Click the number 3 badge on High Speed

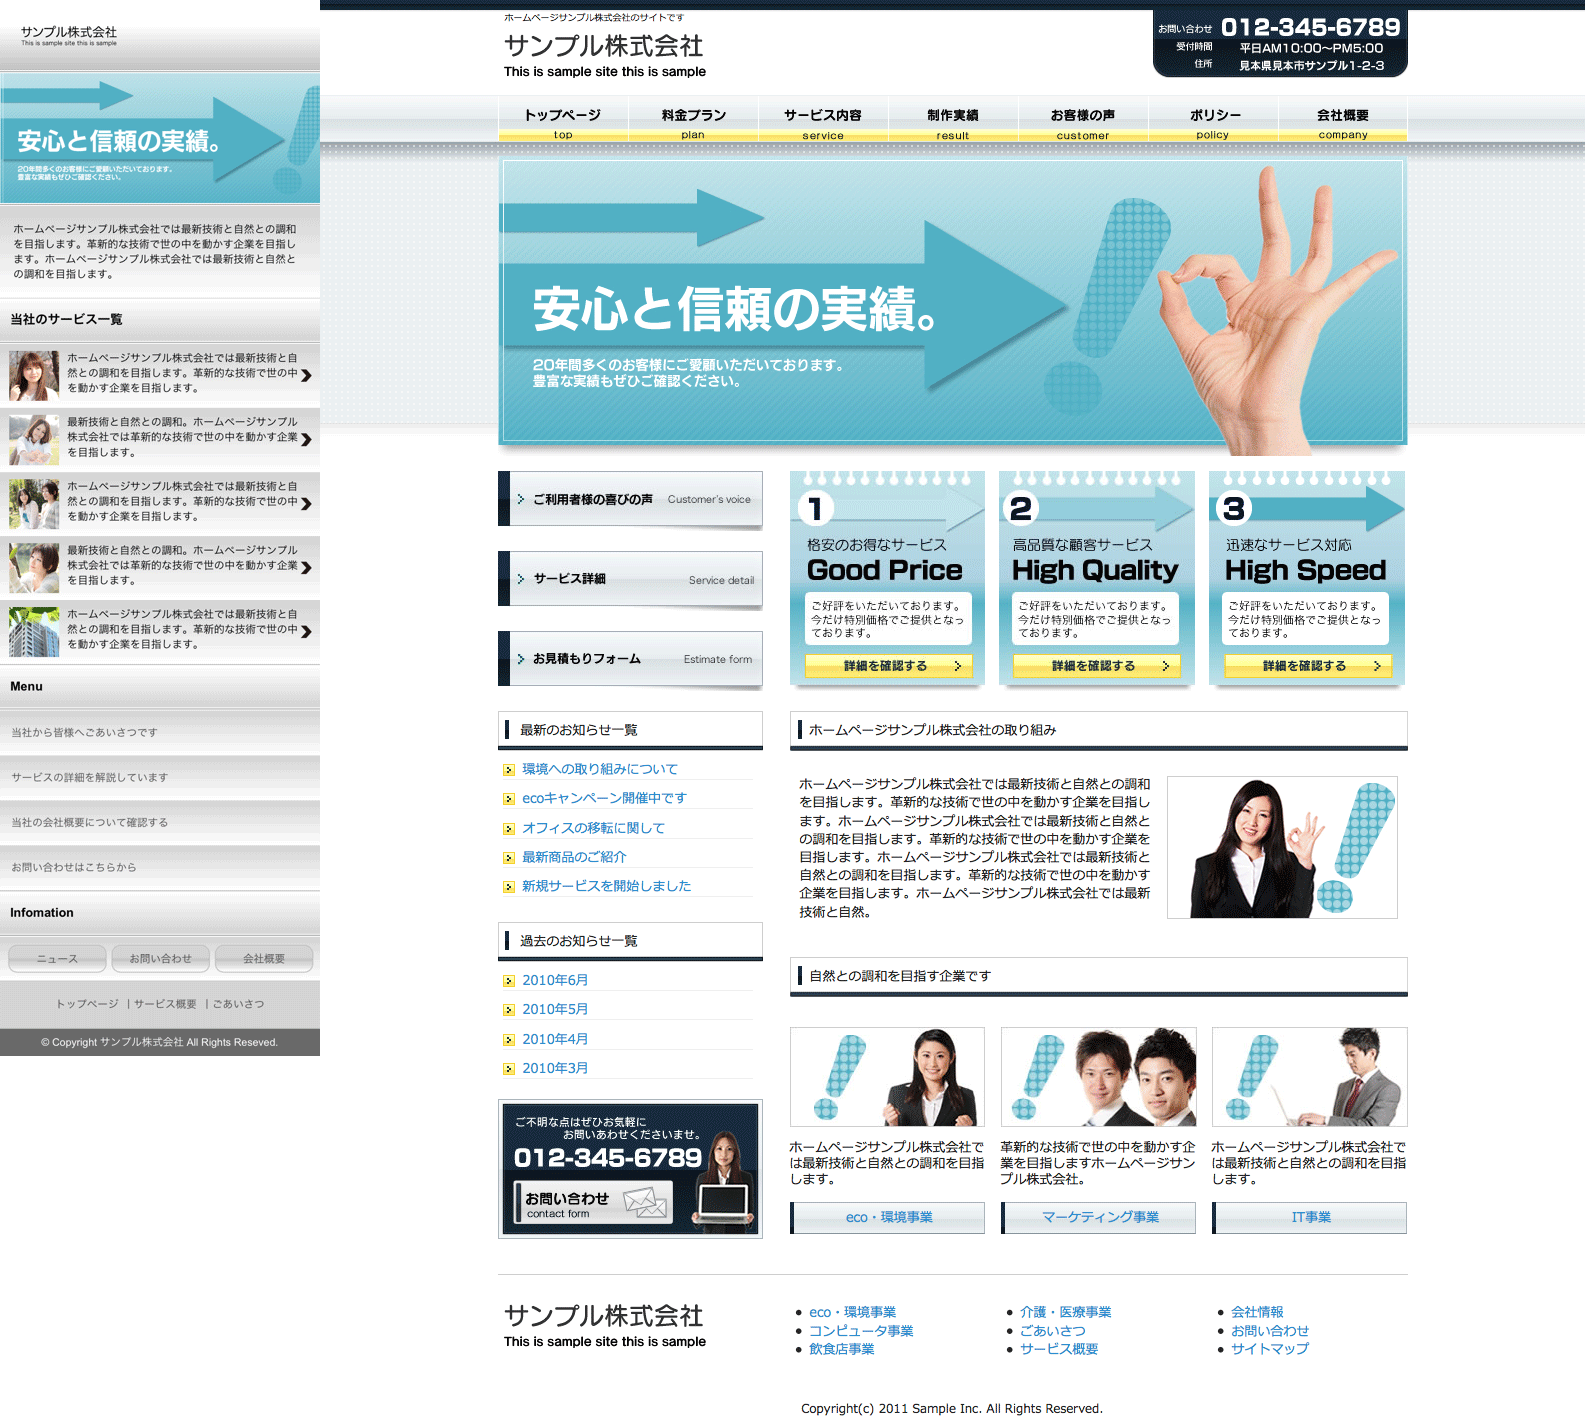click(1234, 509)
